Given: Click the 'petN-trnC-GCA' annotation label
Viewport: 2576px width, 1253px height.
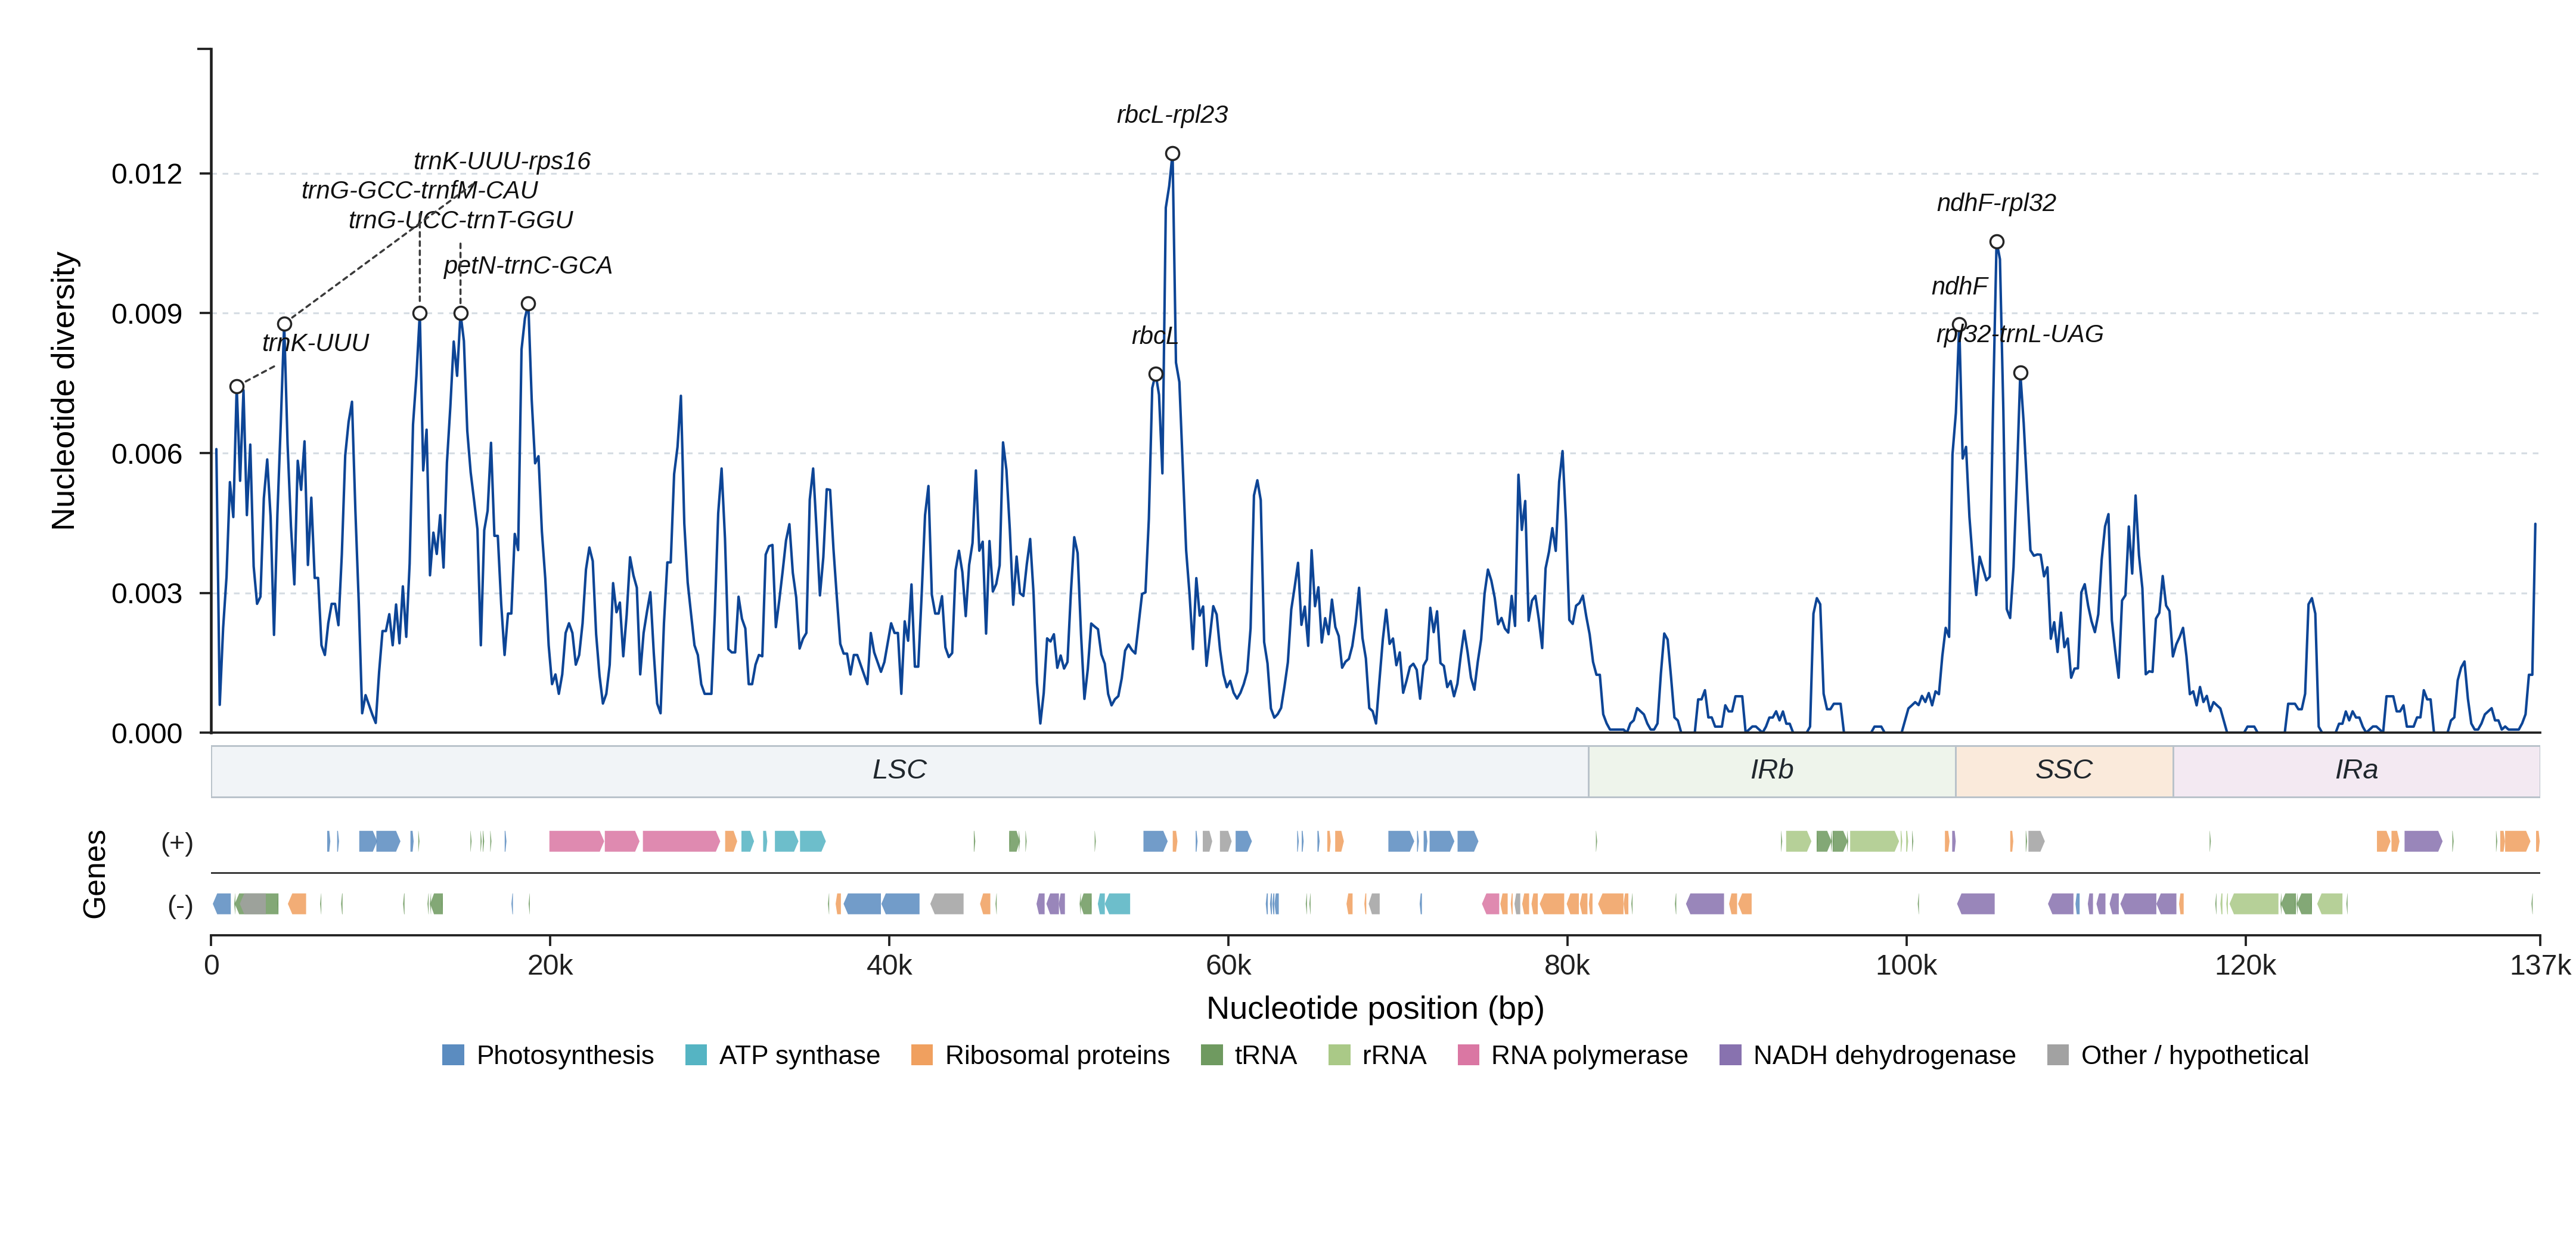Looking at the screenshot, I should pyautogui.click(x=528, y=266).
